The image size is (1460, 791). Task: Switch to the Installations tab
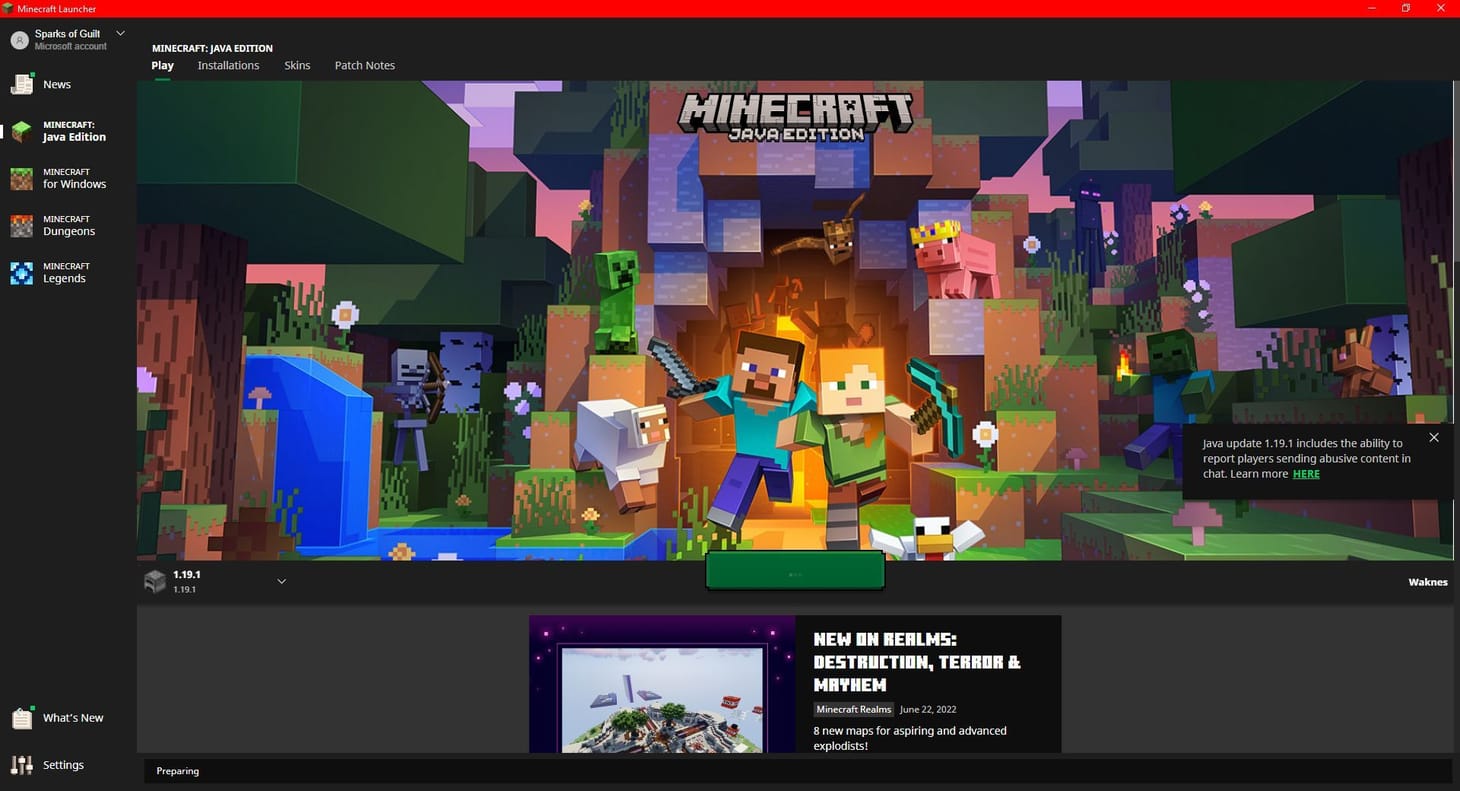(228, 65)
